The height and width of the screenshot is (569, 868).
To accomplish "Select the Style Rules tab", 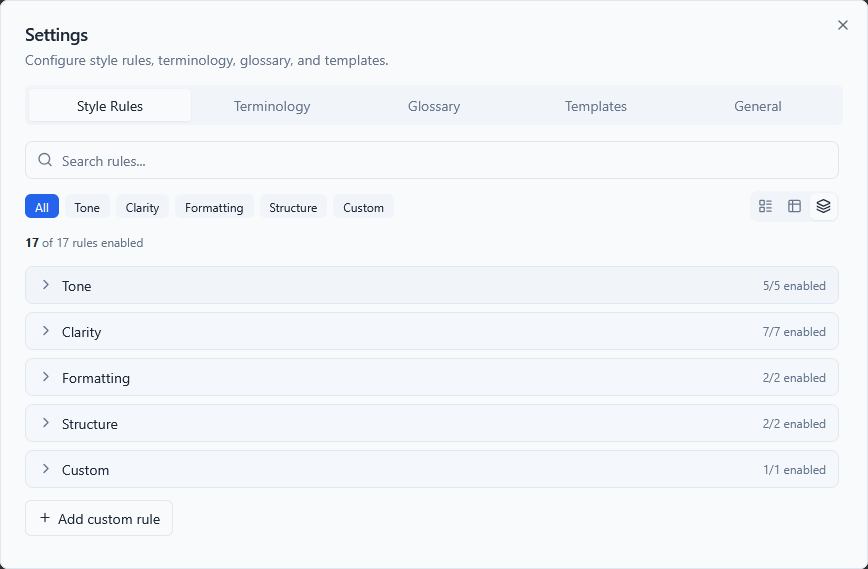I will pos(110,106).
